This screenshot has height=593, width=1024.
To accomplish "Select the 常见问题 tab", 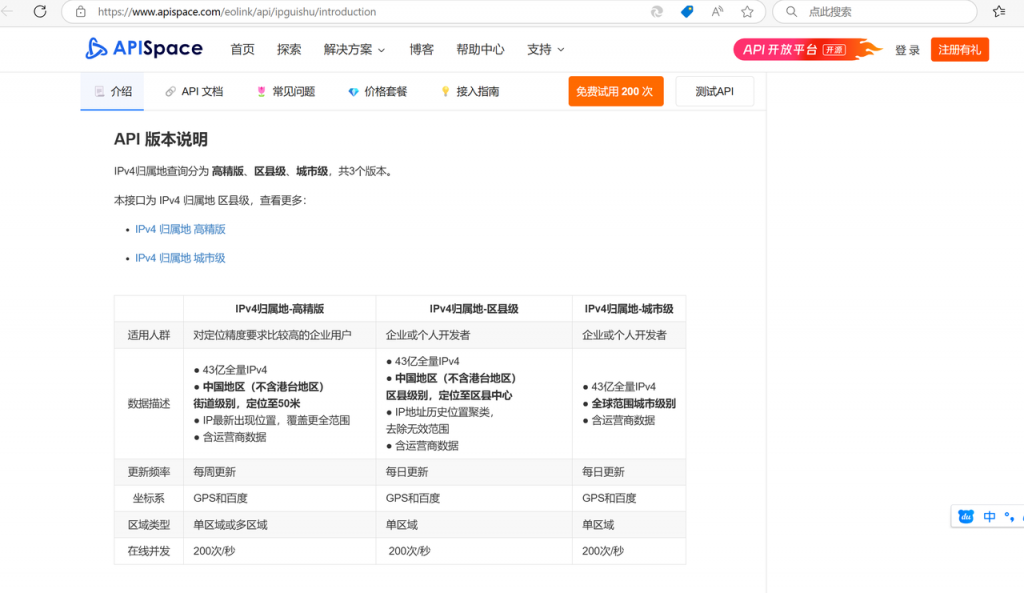I will [x=286, y=91].
